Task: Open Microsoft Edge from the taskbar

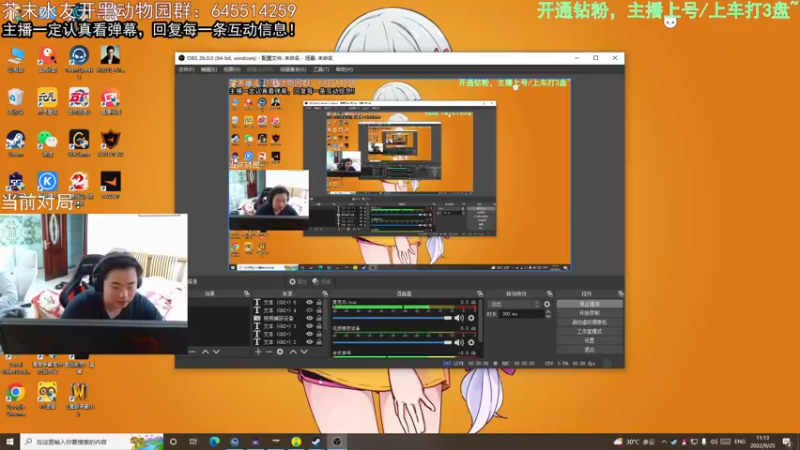Action: (x=214, y=441)
